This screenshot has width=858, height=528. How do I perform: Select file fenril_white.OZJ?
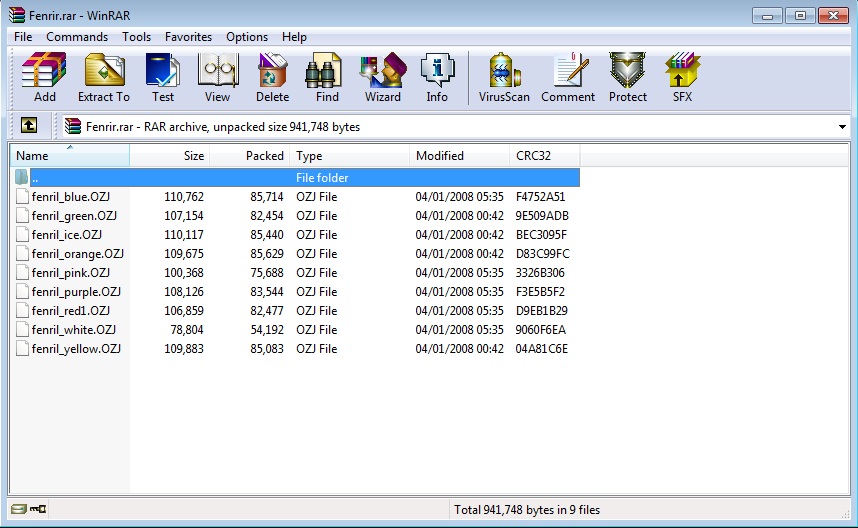click(x=73, y=330)
